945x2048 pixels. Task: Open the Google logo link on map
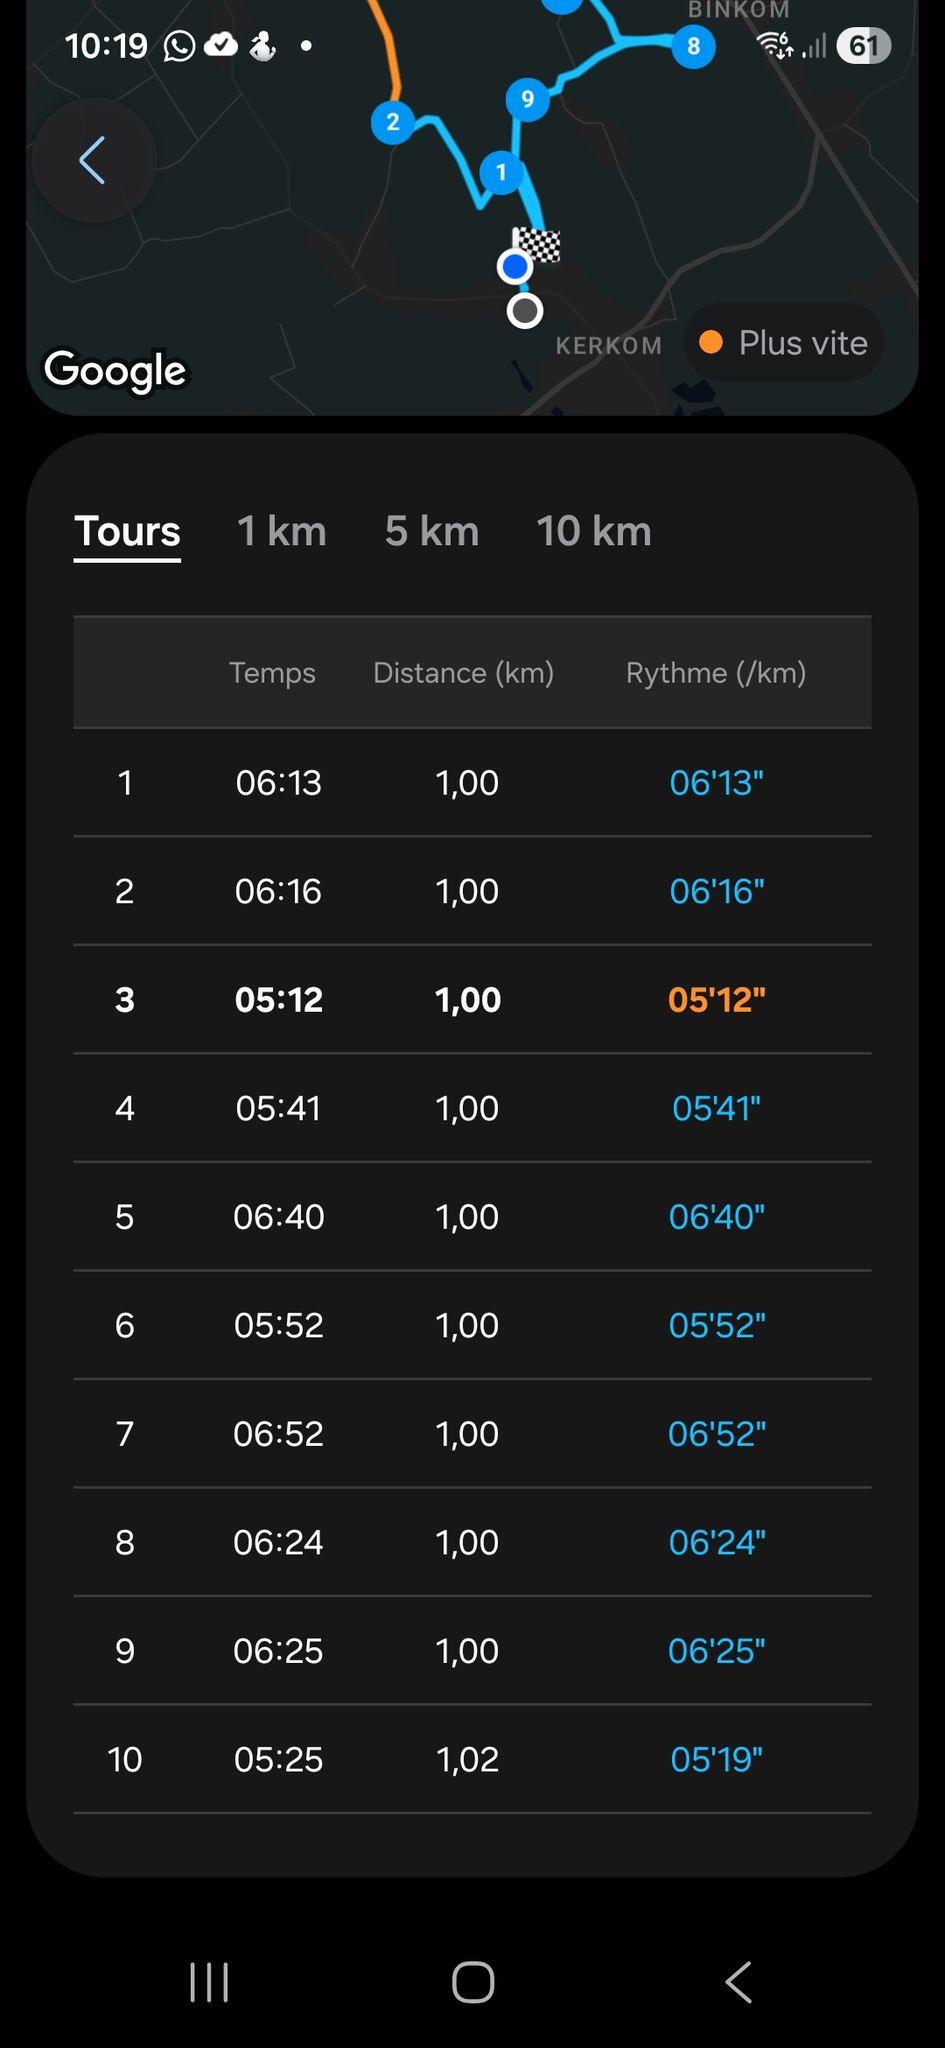click(115, 371)
